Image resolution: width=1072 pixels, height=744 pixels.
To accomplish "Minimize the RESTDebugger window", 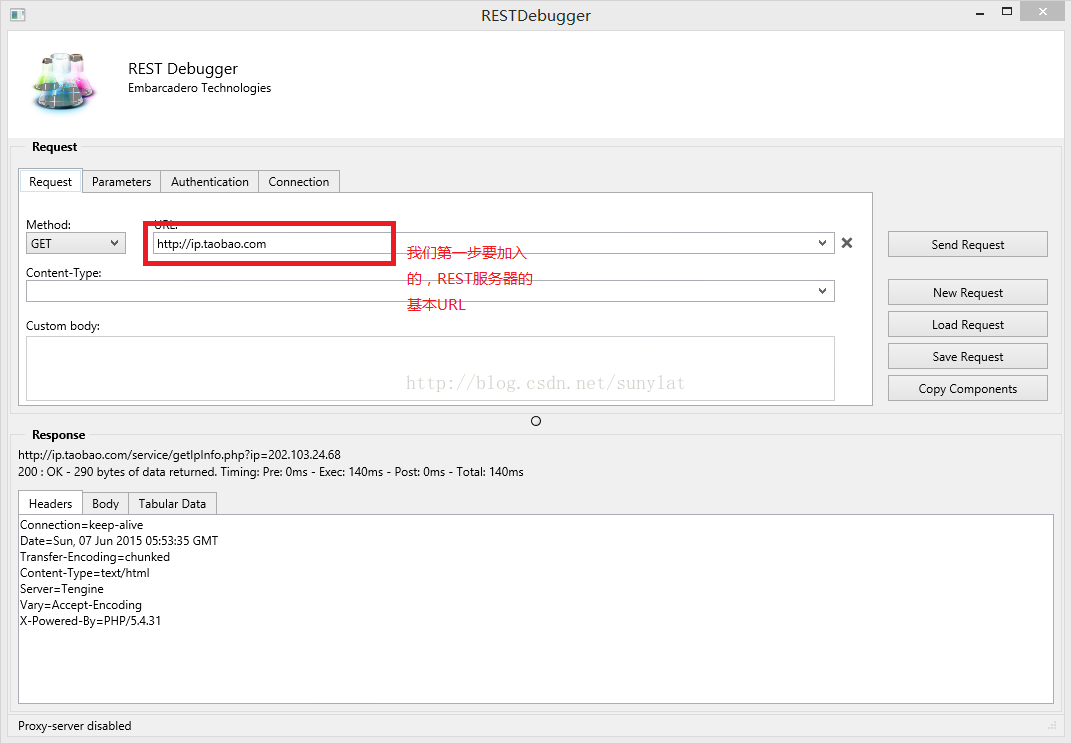I will pyautogui.click(x=980, y=12).
